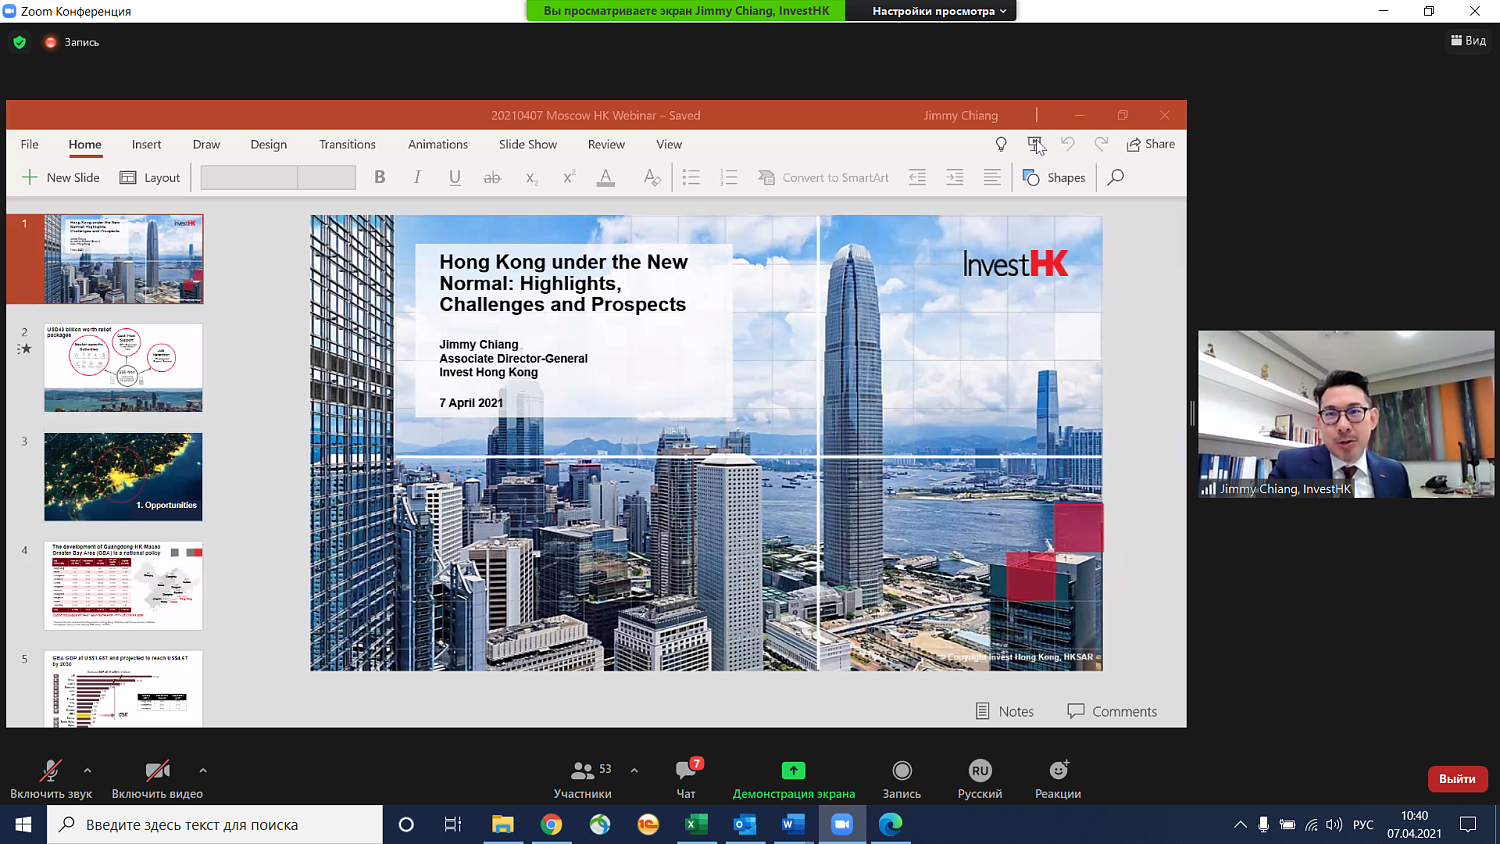
Task: Open the View ribbon tab
Action: coord(669,144)
